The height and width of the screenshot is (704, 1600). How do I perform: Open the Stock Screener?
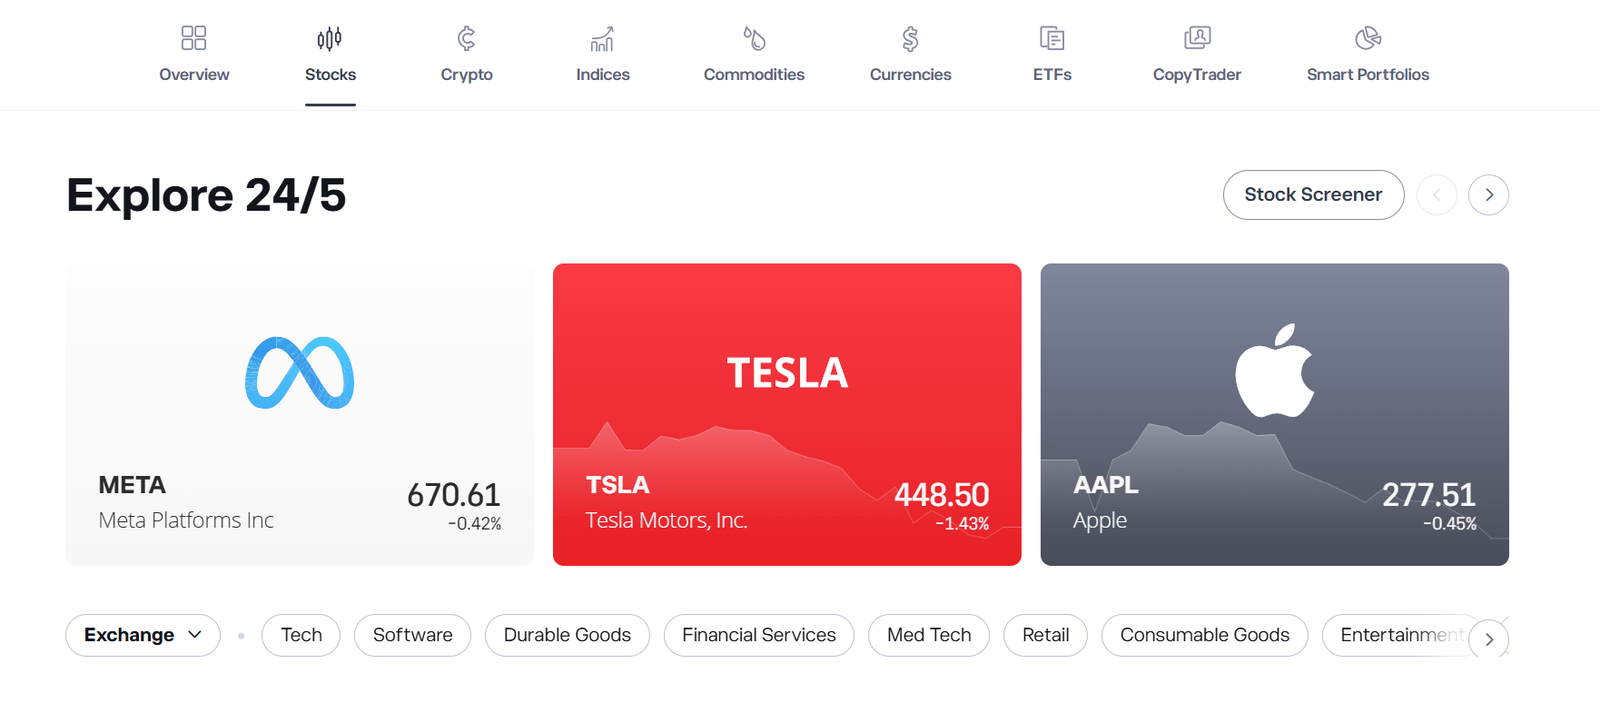pyautogui.click(x=1313, y=195)
